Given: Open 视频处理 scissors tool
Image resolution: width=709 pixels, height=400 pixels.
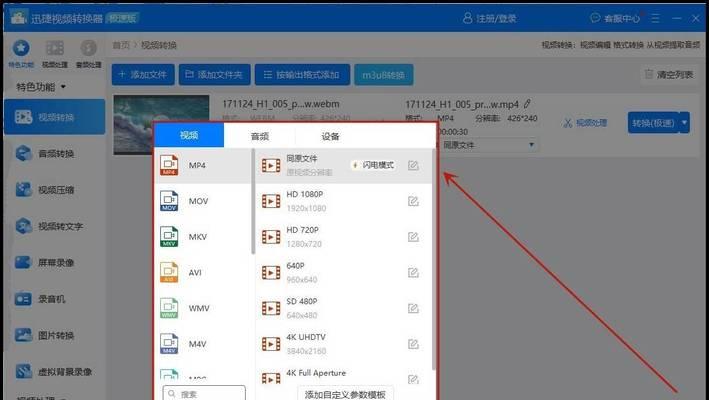Looking at the screenshot, I should coord(585,123).
